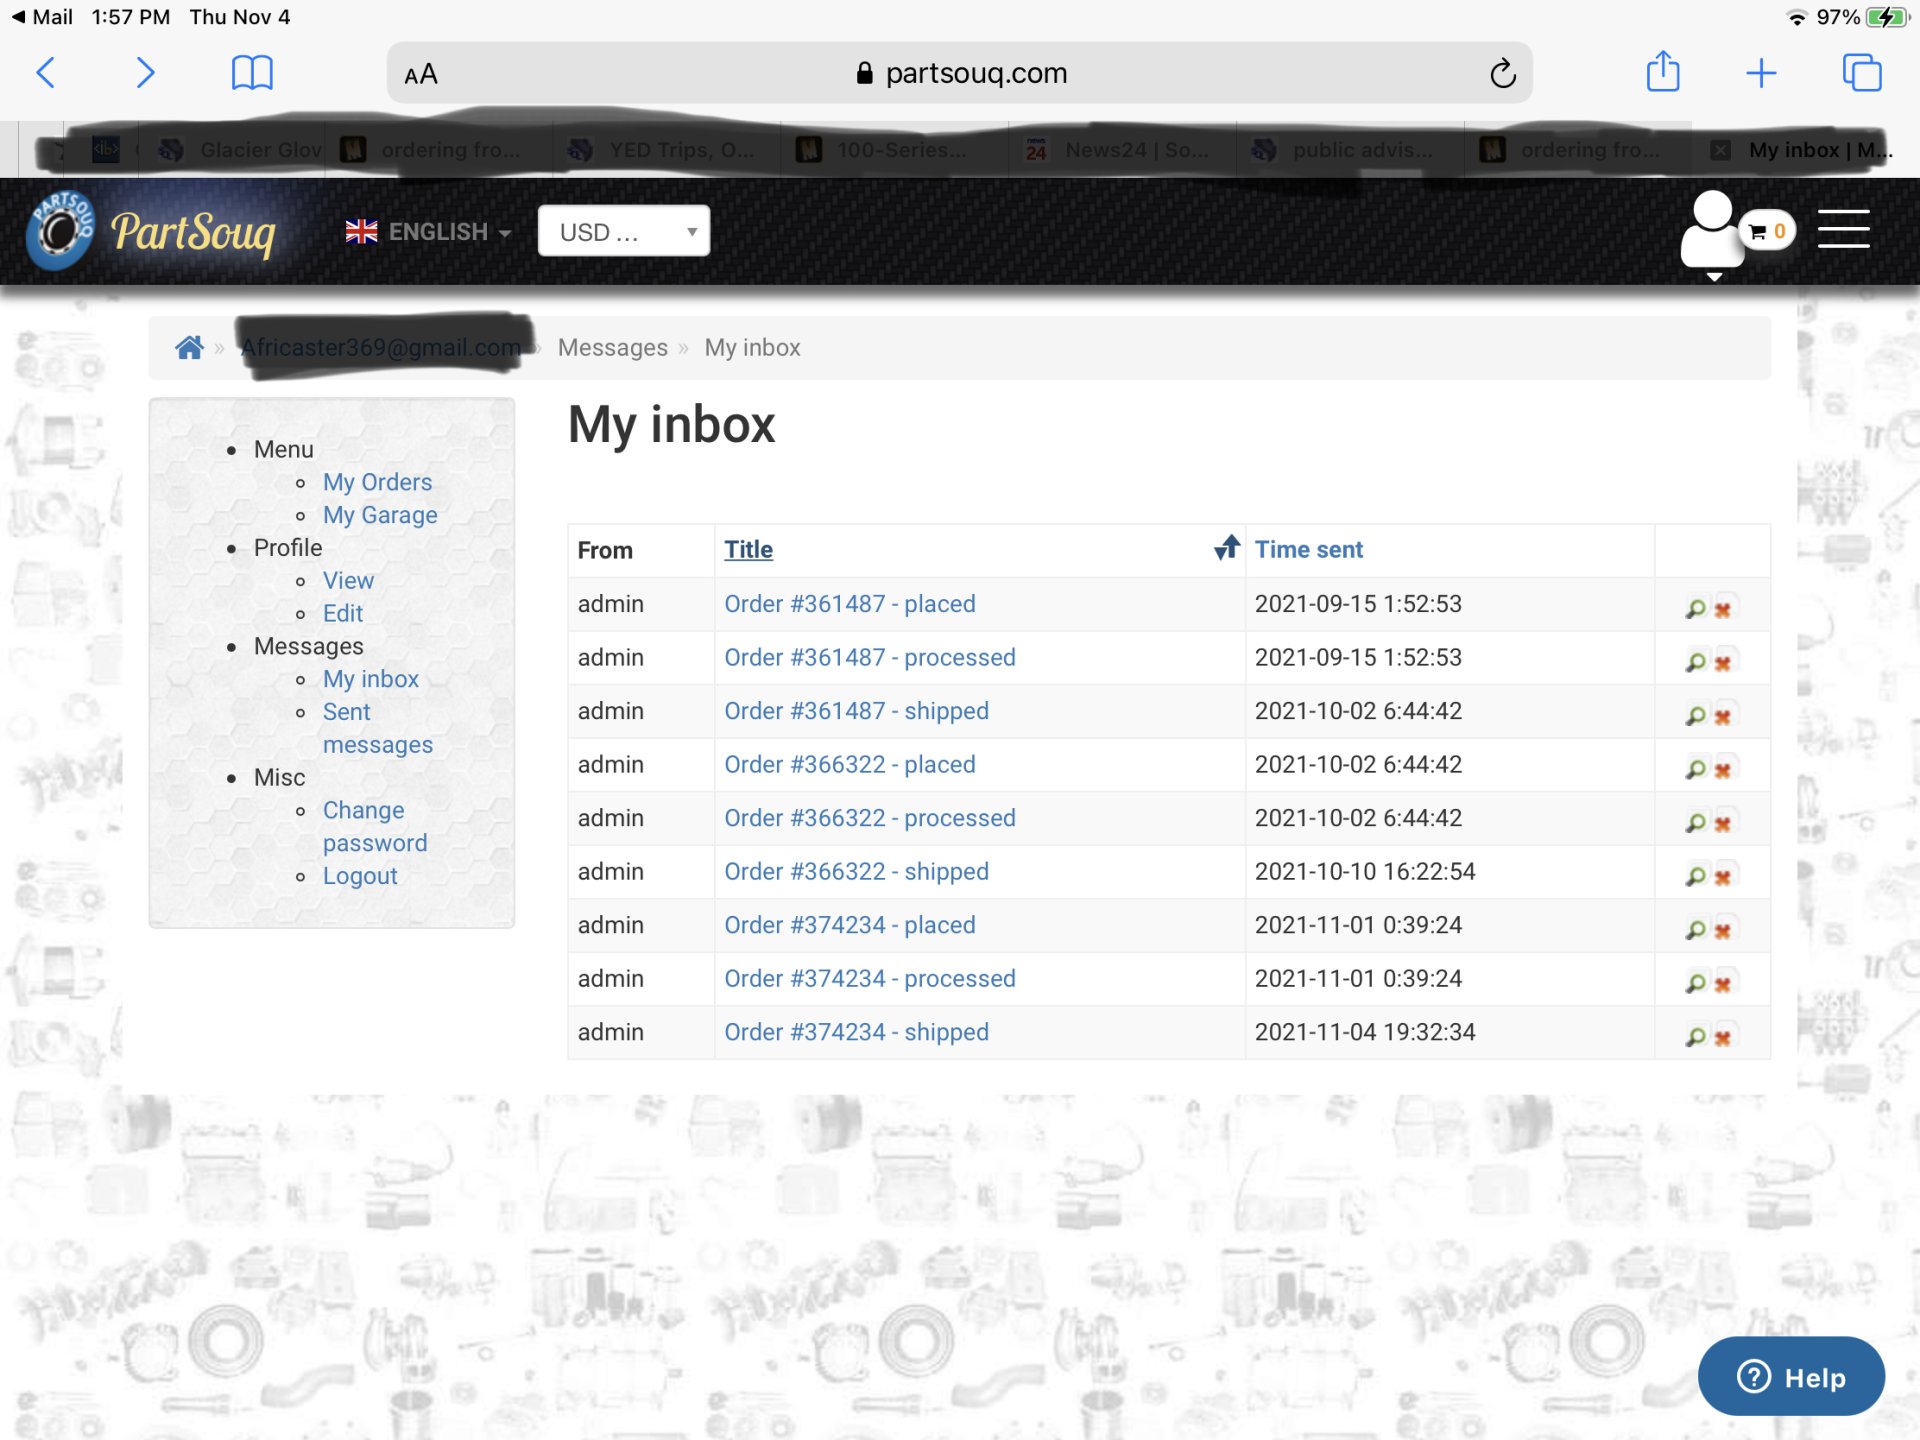Open My Orders in the sidebar menu
1920x1440 pixels.
coord(377,482)
